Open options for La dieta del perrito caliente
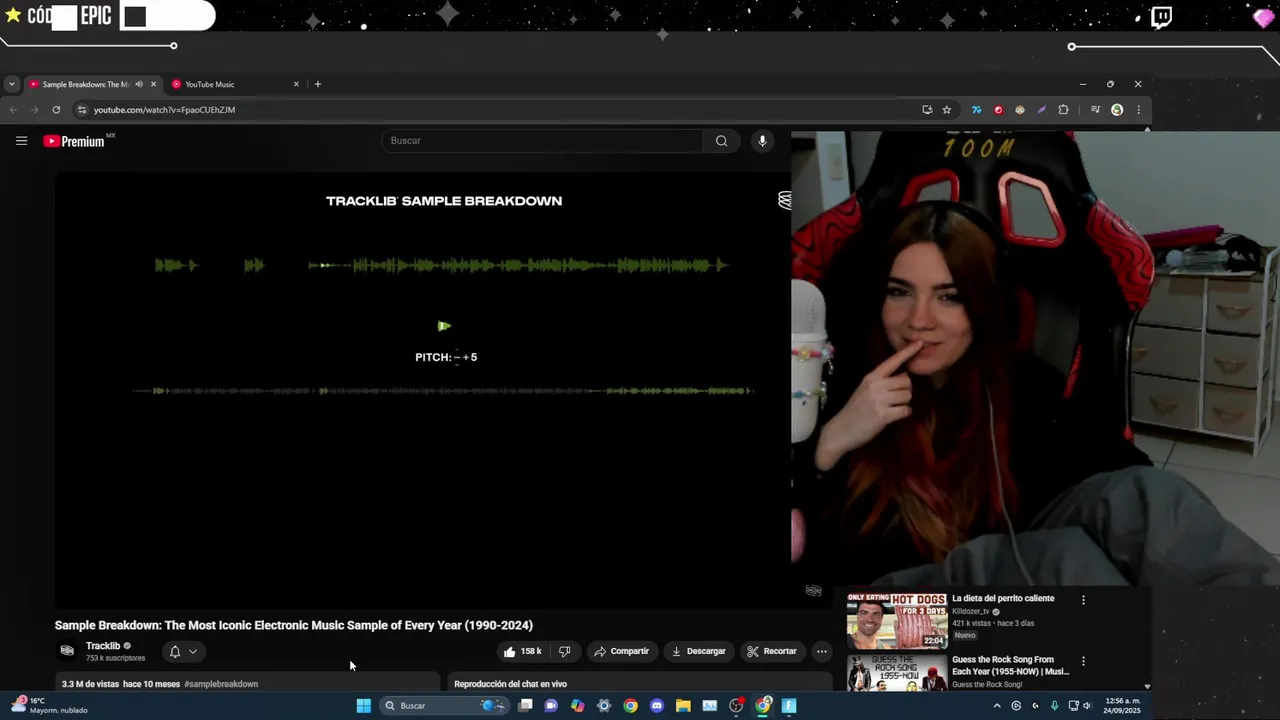 pos(1083,600)
